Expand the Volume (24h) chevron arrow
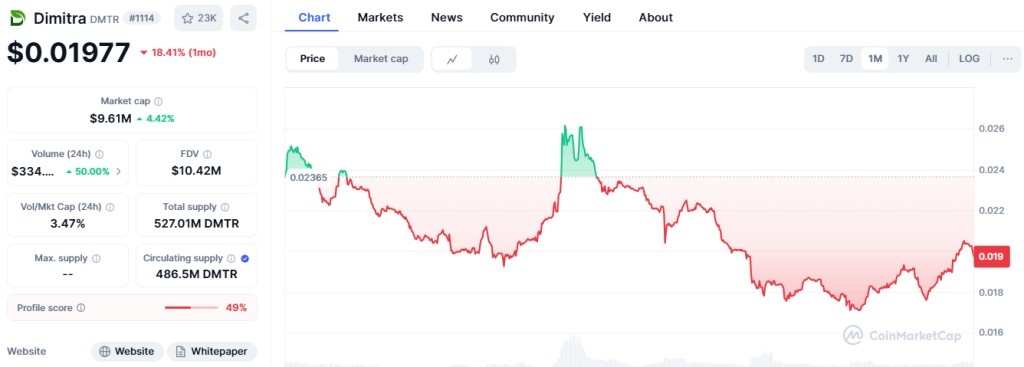Screen dimensions: 1024x367 (x=118, y=172)
